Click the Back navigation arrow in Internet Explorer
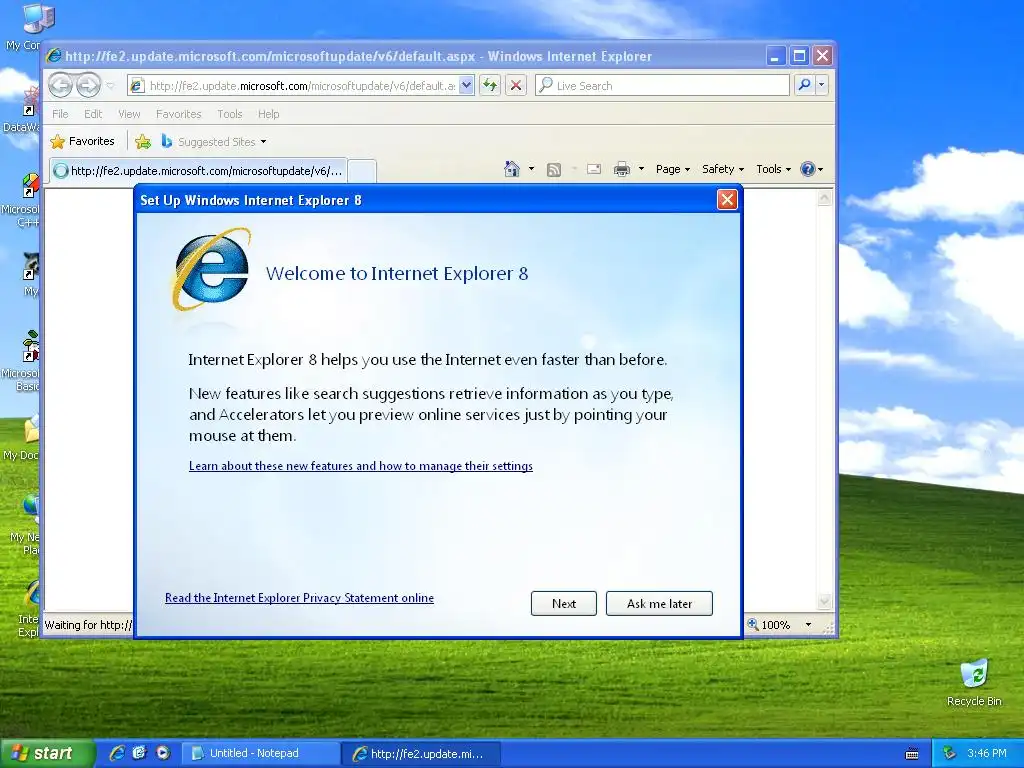This screenshot has height=768, width=1024. pos(61,85)
